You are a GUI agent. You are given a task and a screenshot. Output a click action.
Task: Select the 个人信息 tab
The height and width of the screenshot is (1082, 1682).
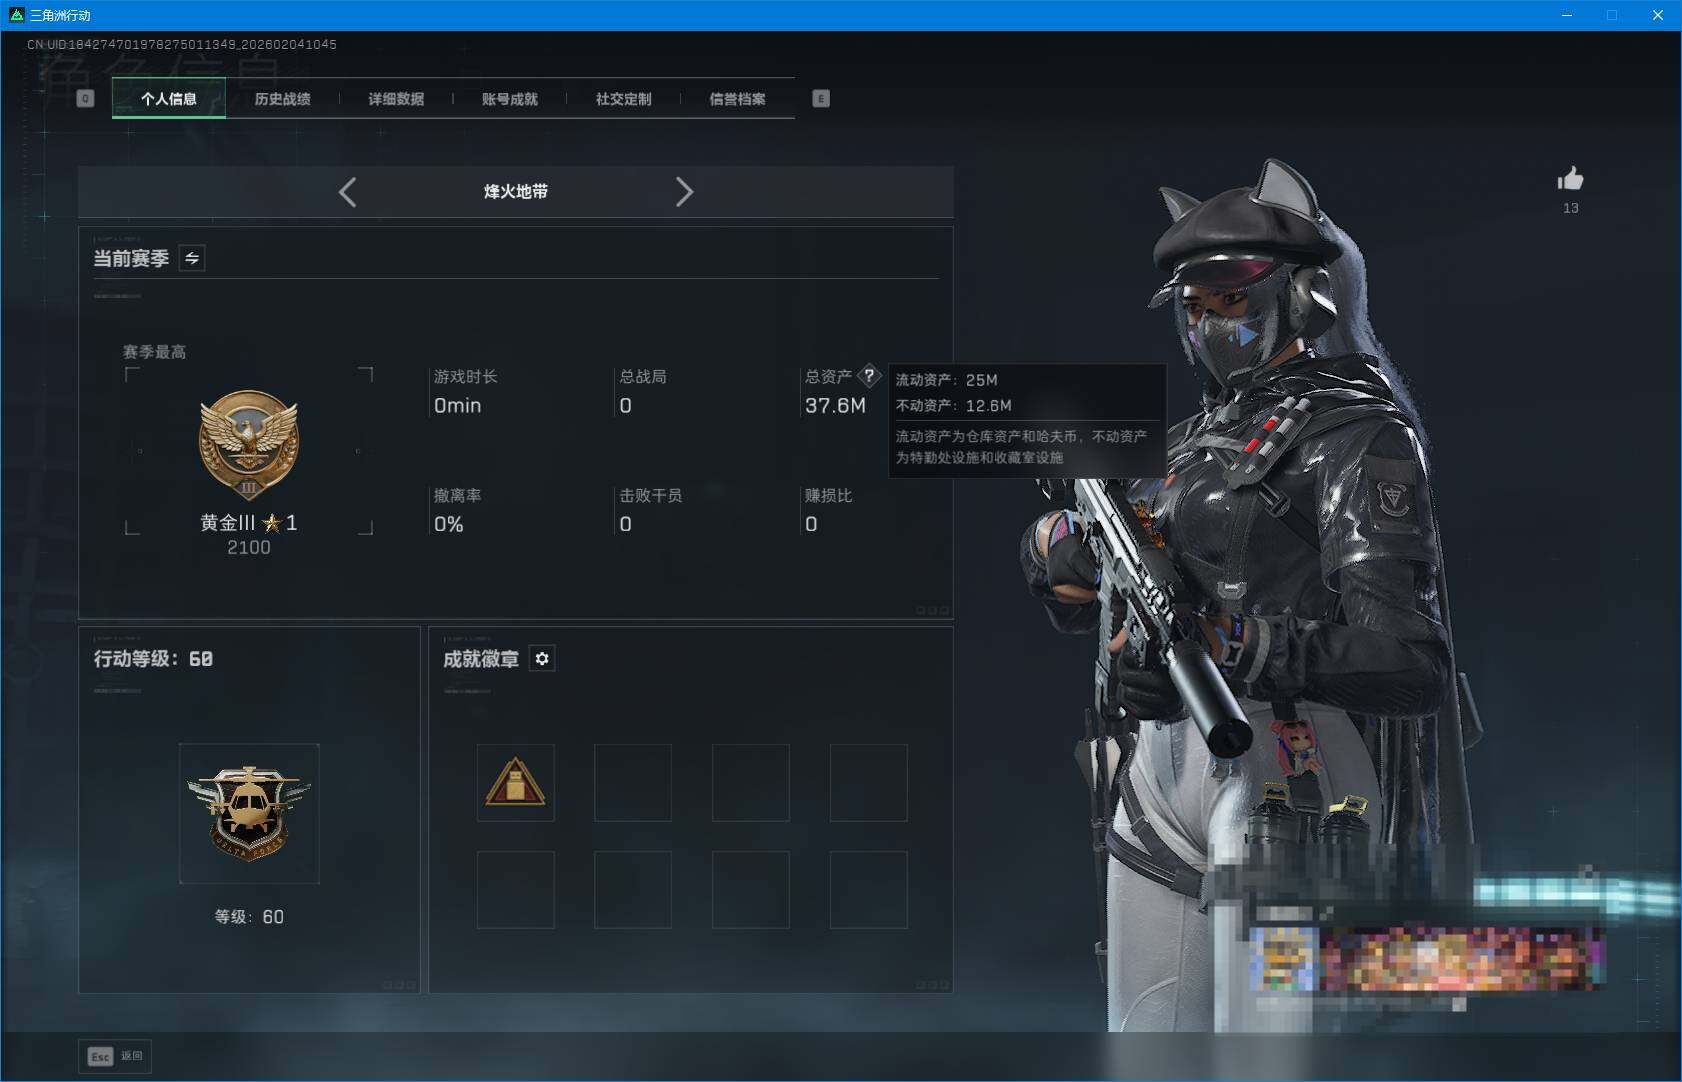click(x=170, y=98)
